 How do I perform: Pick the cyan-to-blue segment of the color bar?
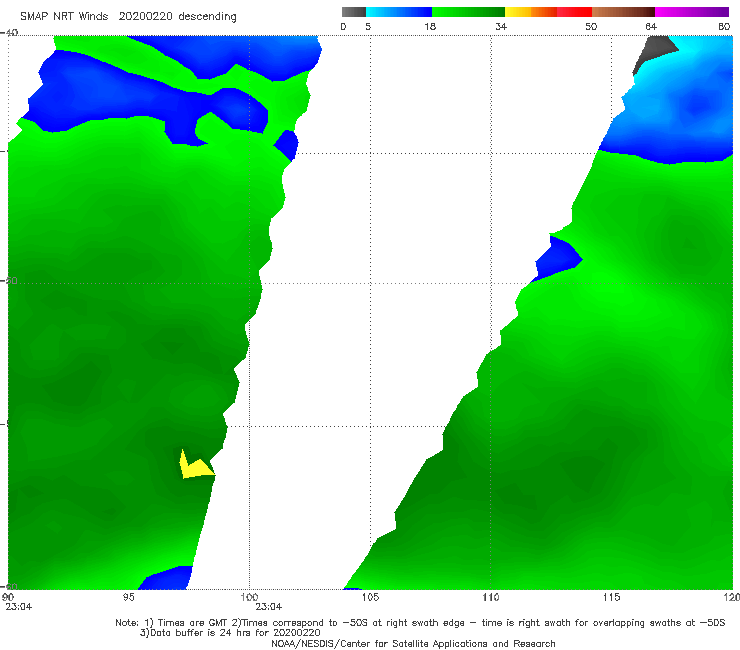point(399,12)
